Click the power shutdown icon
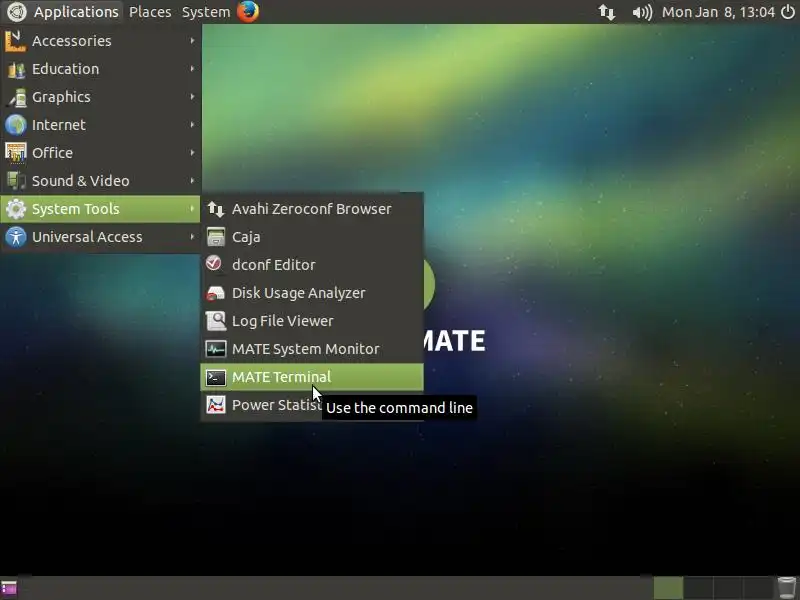This screenshot has width=800, height=600. click(788, 12)
